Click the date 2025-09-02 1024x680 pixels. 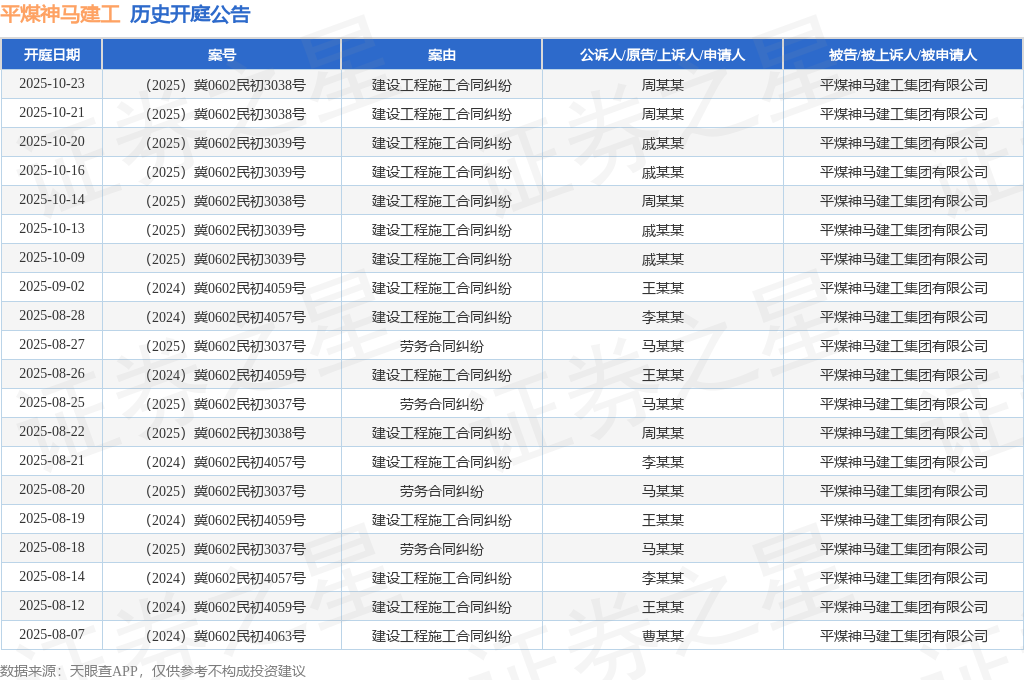(x=52, y=286)
